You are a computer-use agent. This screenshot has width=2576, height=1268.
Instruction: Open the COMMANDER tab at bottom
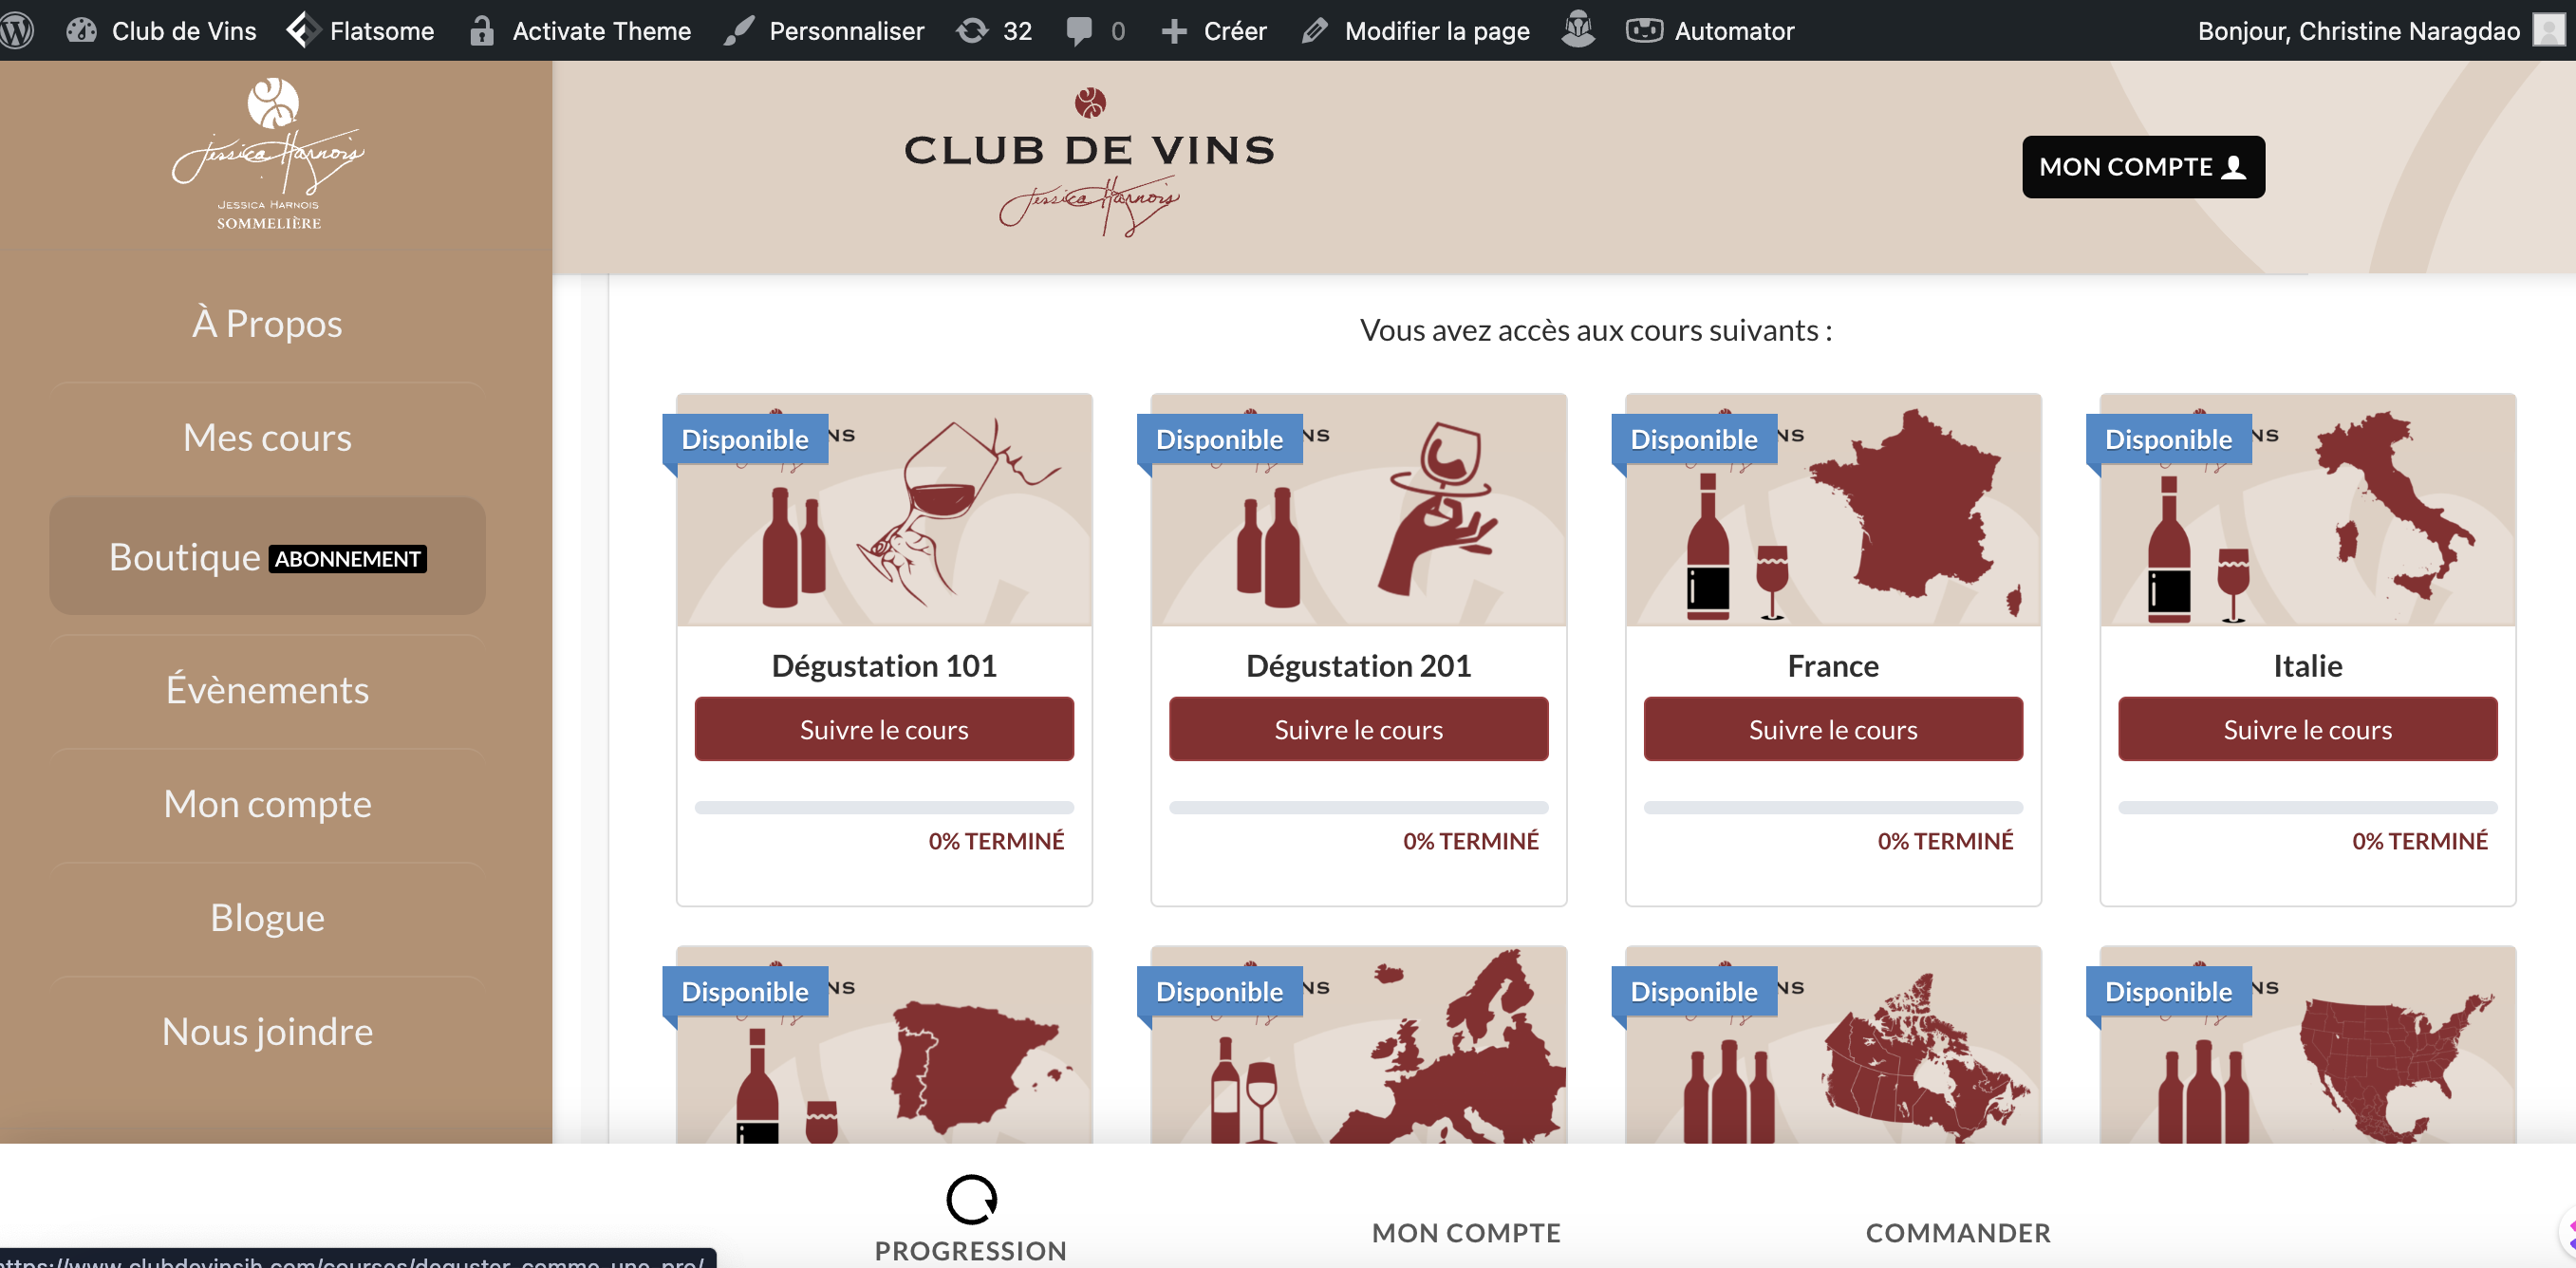[1958, 1232]
